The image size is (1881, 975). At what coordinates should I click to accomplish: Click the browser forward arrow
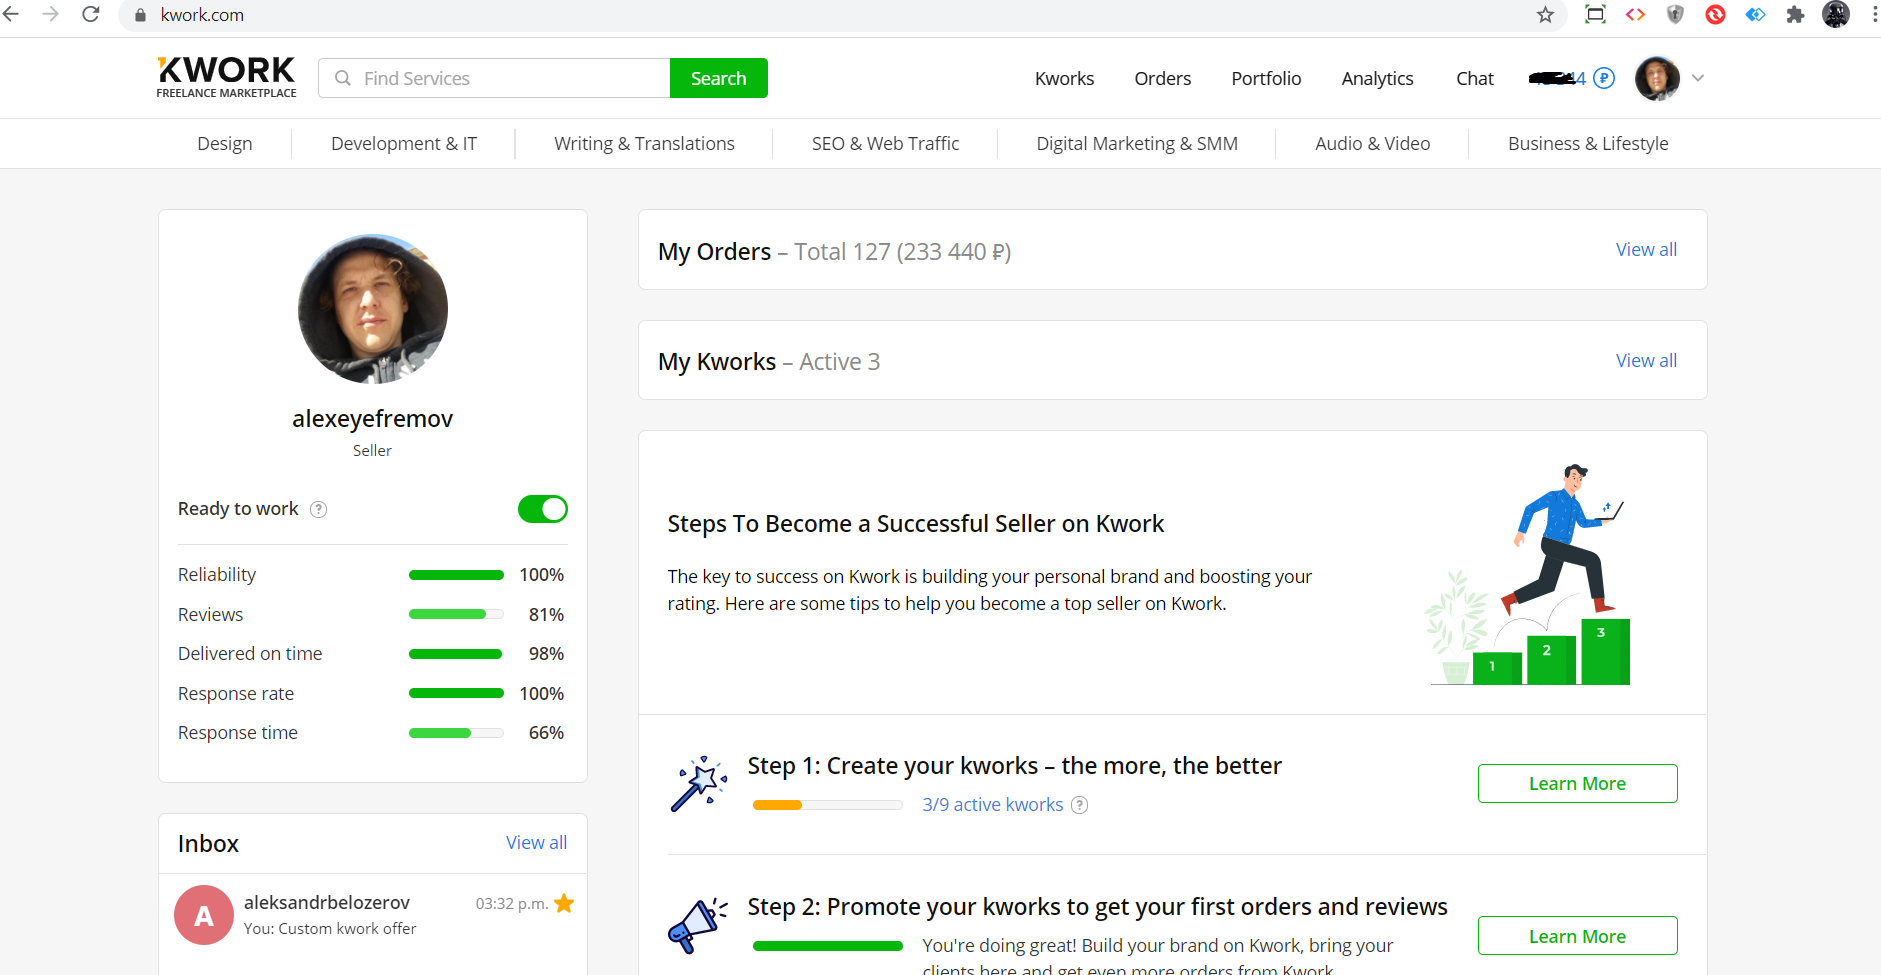(x=51, y=14)
